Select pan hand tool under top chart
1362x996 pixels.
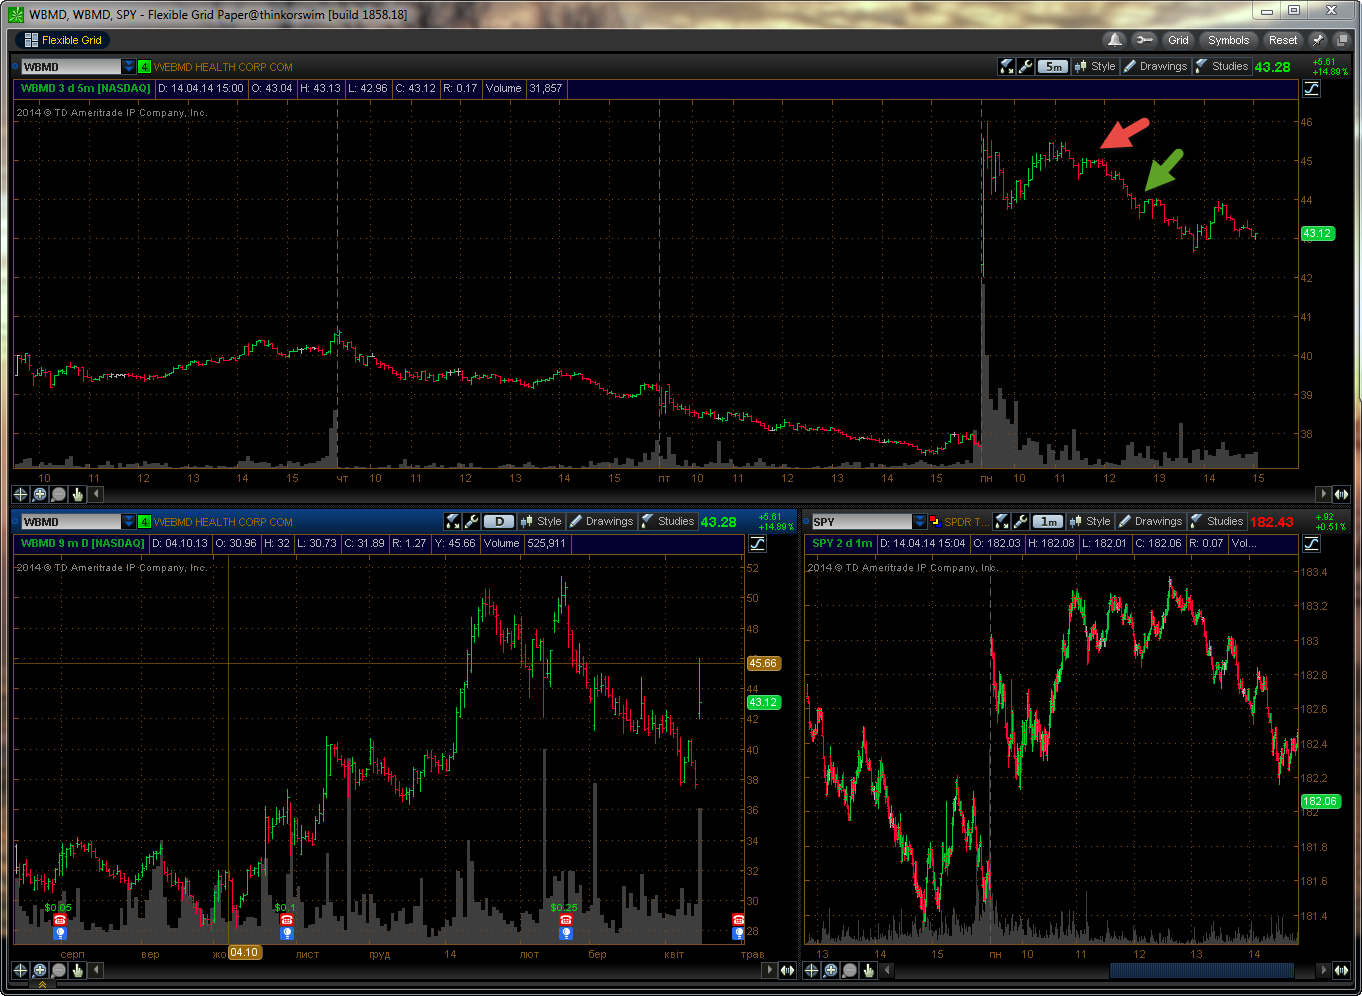[78, 494]
